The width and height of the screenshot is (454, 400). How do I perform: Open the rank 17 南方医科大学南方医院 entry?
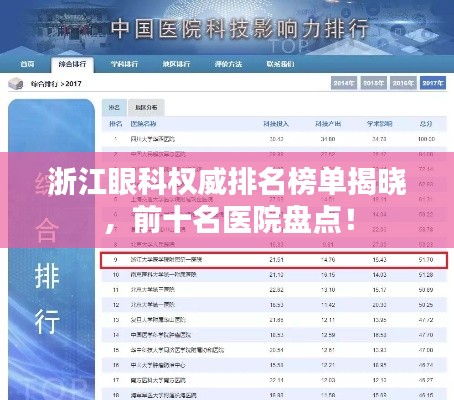(158, 380)
